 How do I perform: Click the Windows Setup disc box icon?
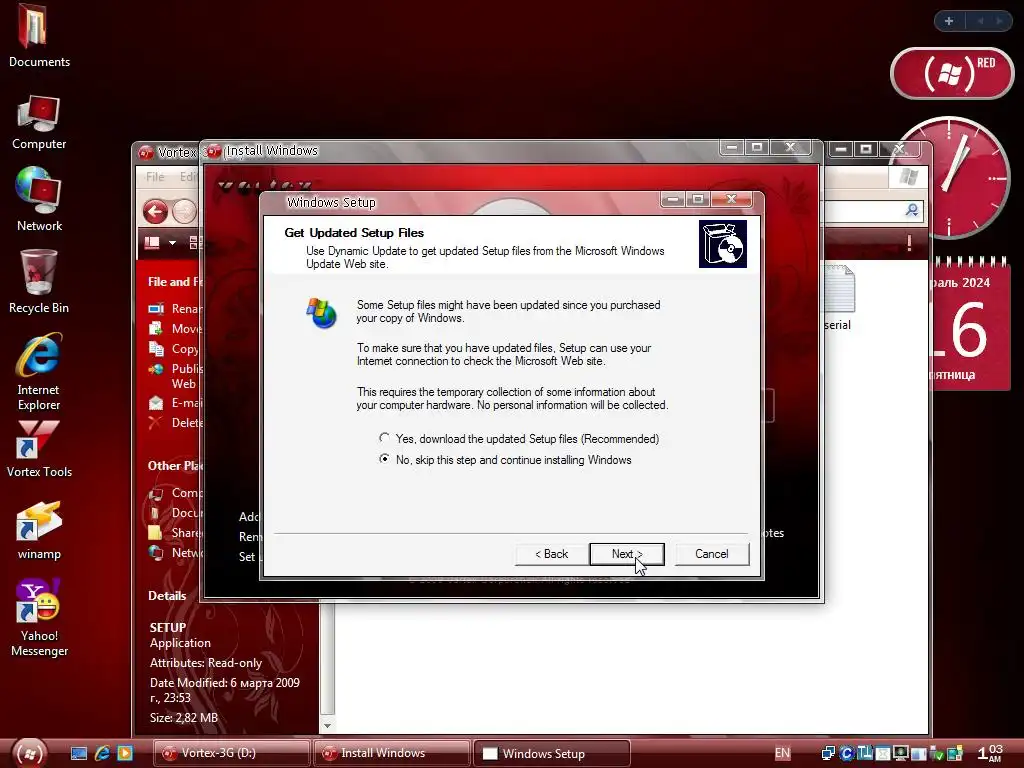722,244
